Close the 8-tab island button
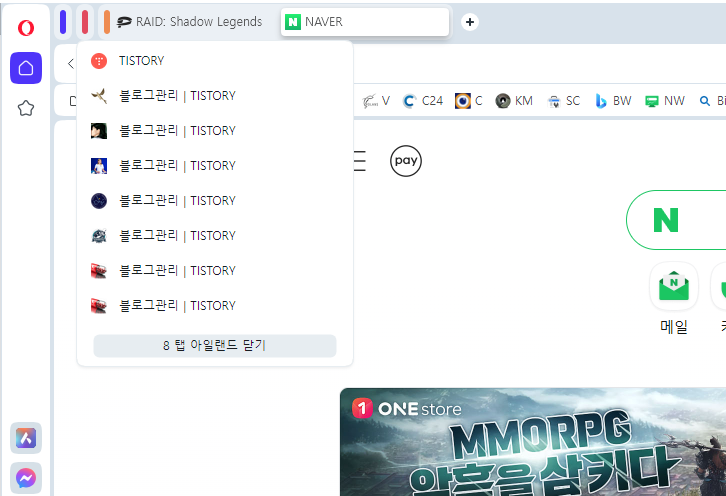Image resolution: width=726 pixels, height=496 pixels. [215, 345]
